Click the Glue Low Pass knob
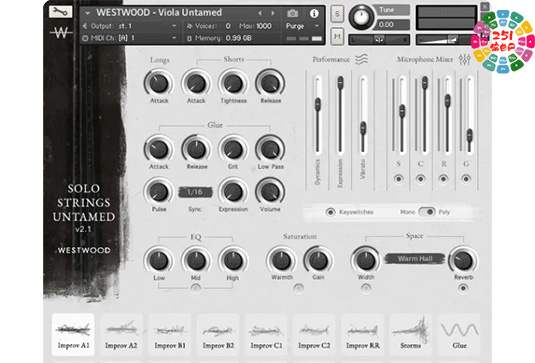Image resolution: width=535 pixels, height=363 pixels. click(x=270, y=149)
